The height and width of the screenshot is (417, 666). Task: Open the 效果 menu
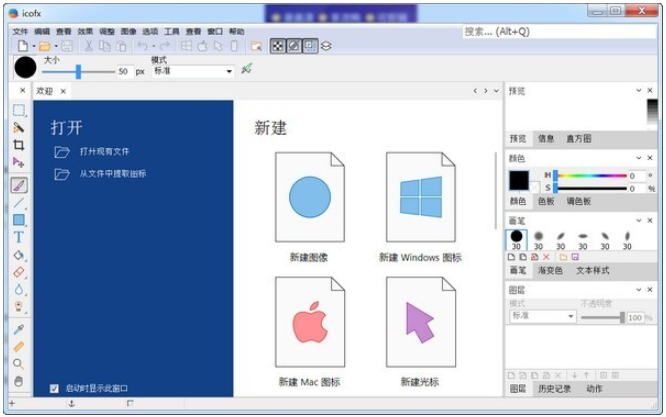[x=85, y=31]
